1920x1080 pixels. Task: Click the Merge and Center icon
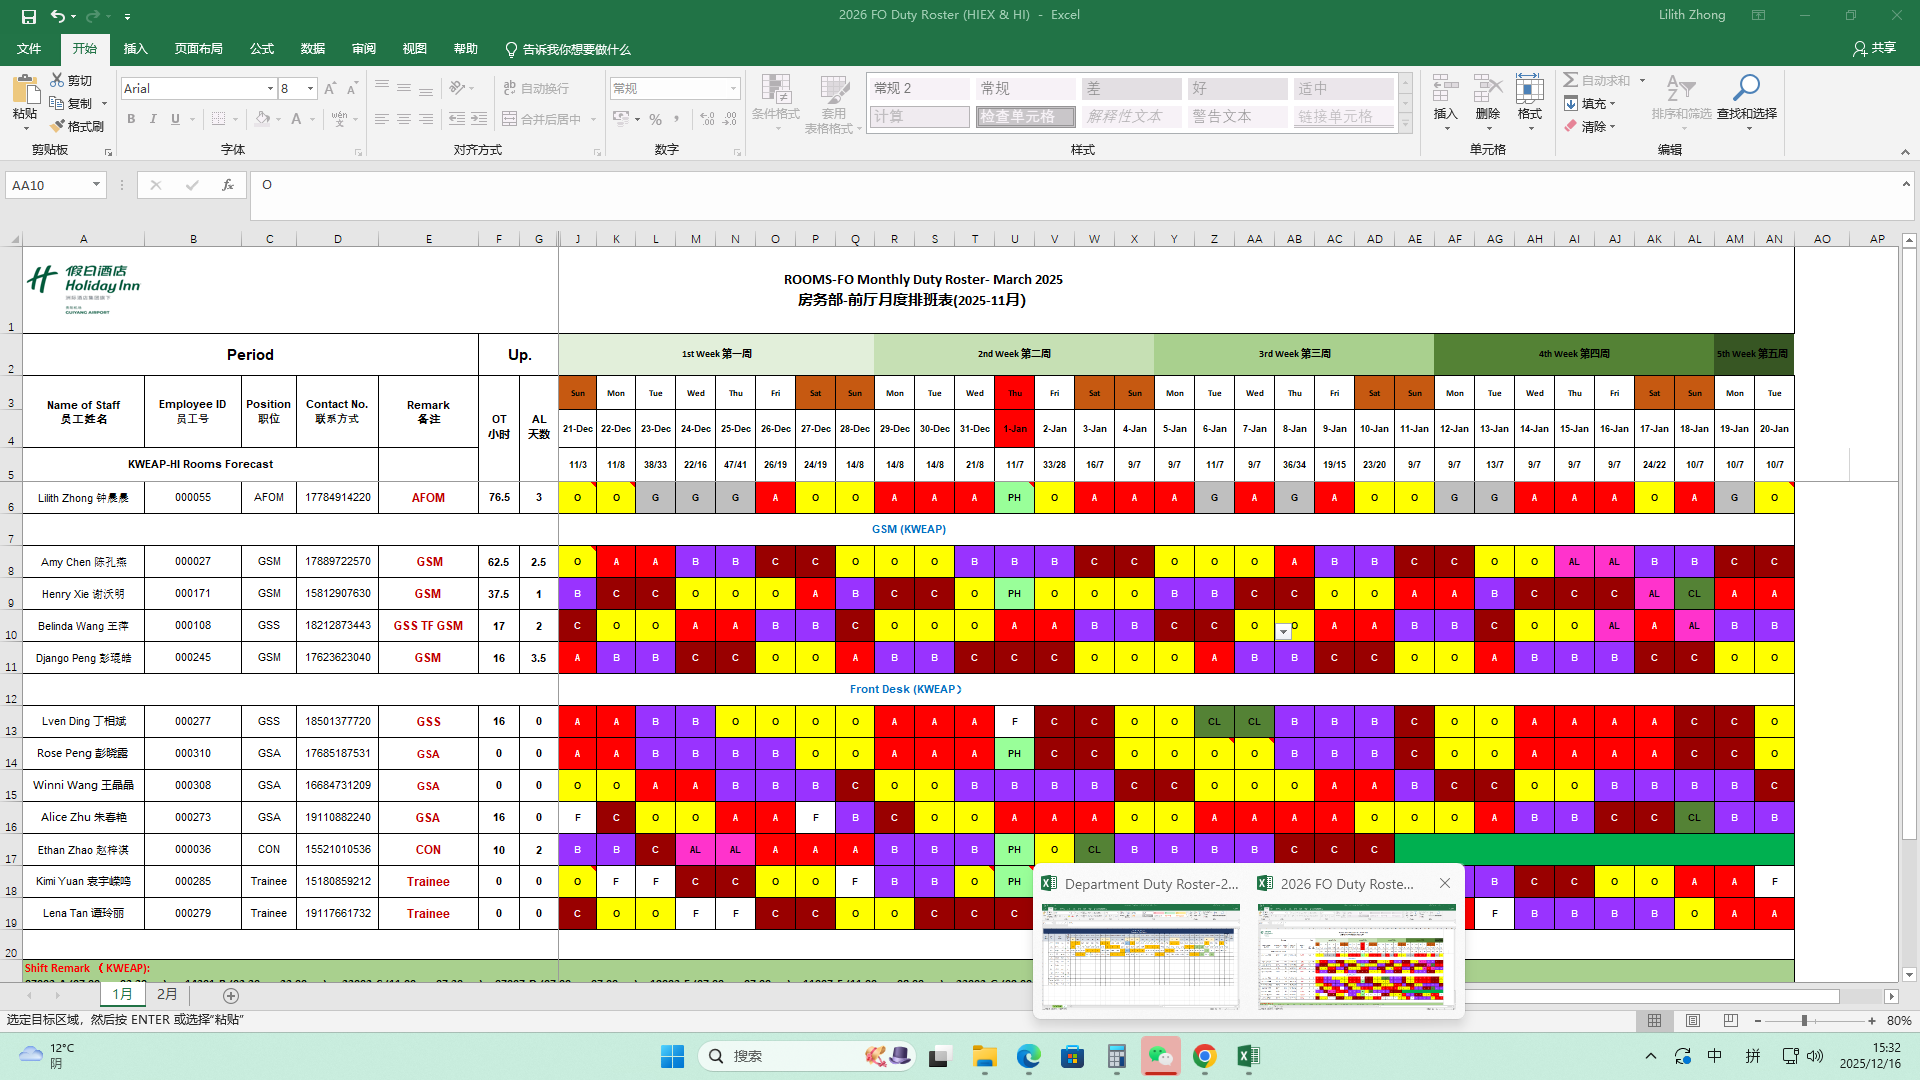click(x=510, y=119)
